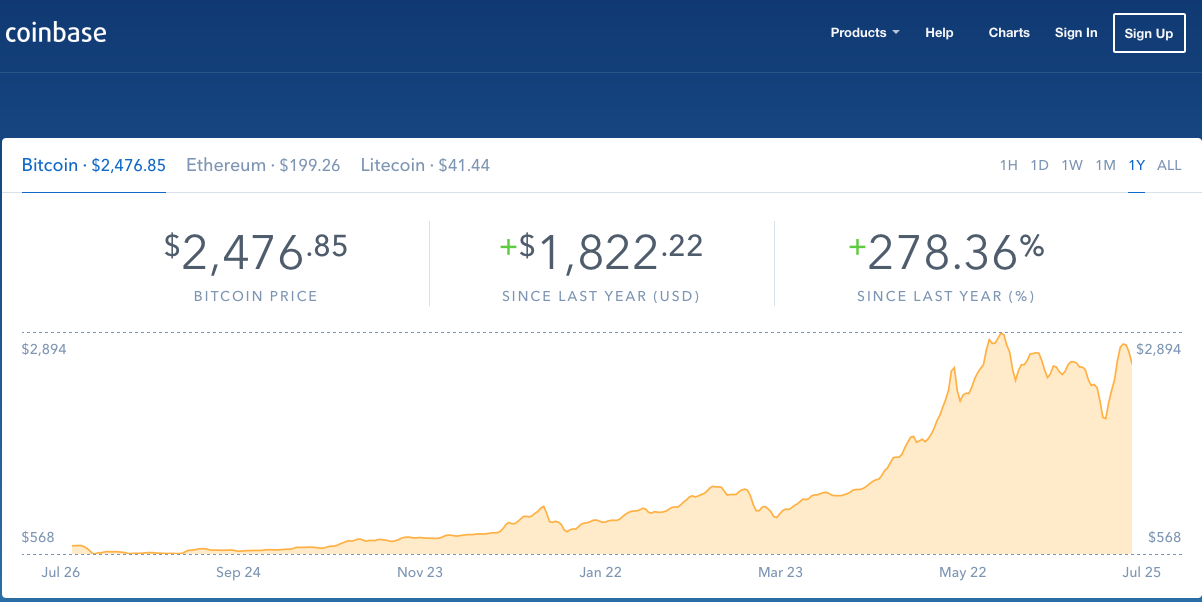1202x602 pixels.
Task: Open the Products dropdown menu
Action: coord(865,33)
